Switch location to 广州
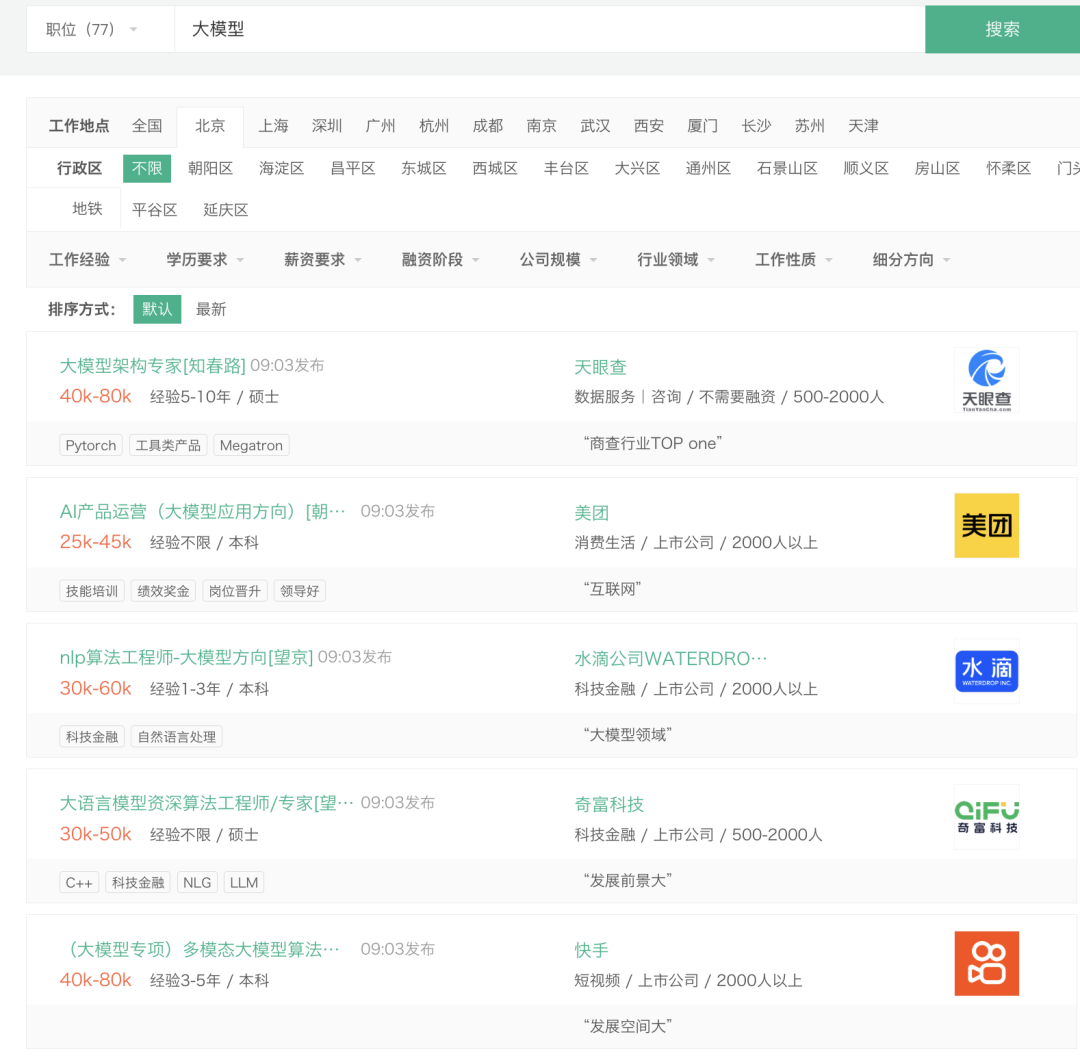The image size is (1080, 1058). (380, 126)
